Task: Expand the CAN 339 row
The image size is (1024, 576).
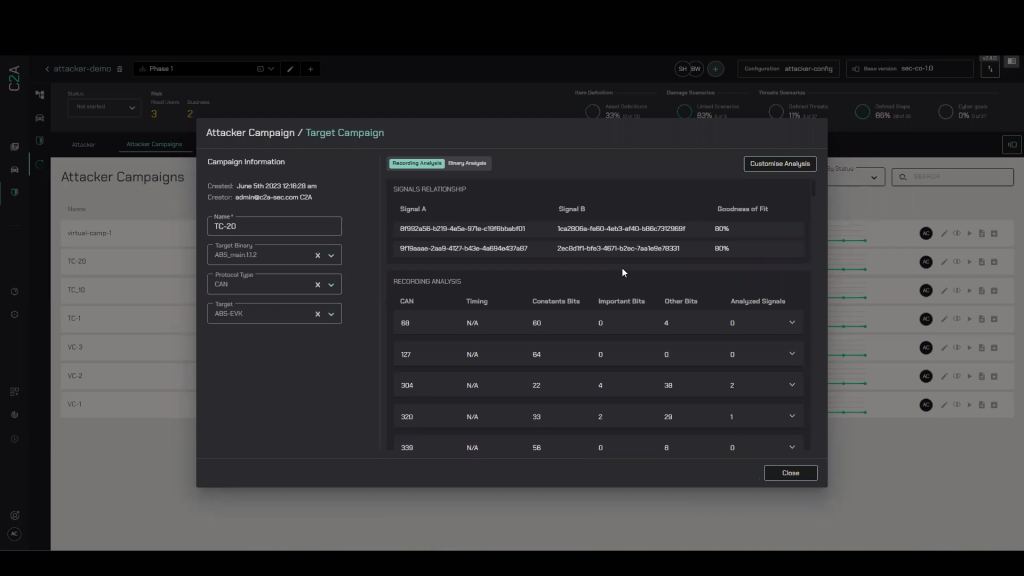Action: (x=792, y=447)
